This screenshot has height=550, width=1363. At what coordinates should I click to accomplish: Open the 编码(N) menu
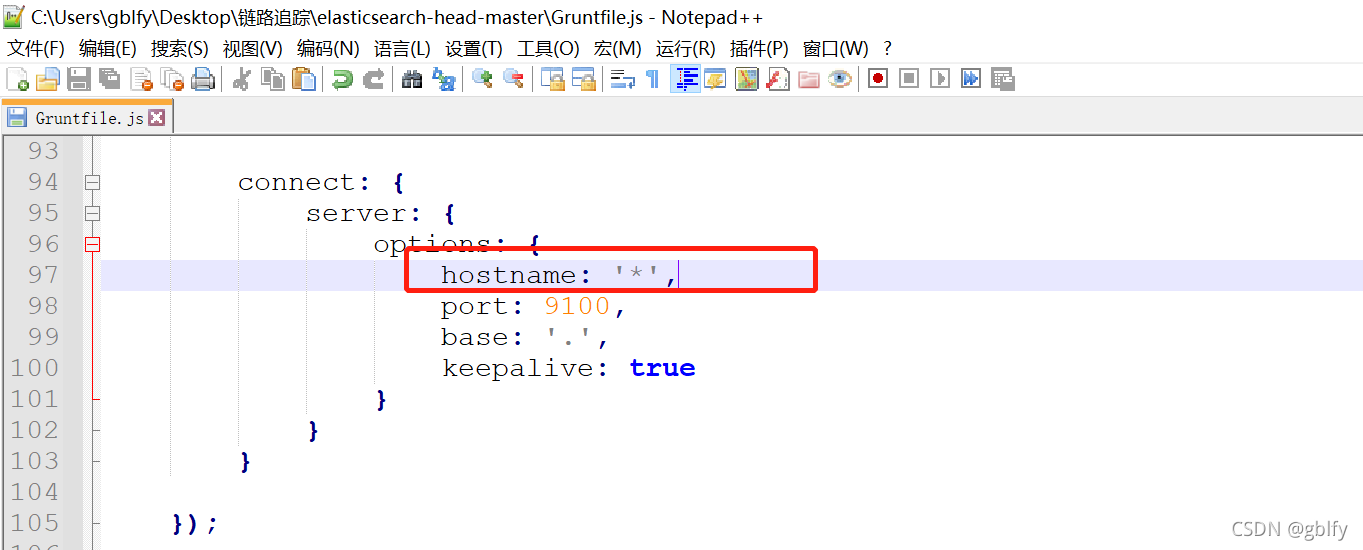pyautogui.click(x=328, y=49)
